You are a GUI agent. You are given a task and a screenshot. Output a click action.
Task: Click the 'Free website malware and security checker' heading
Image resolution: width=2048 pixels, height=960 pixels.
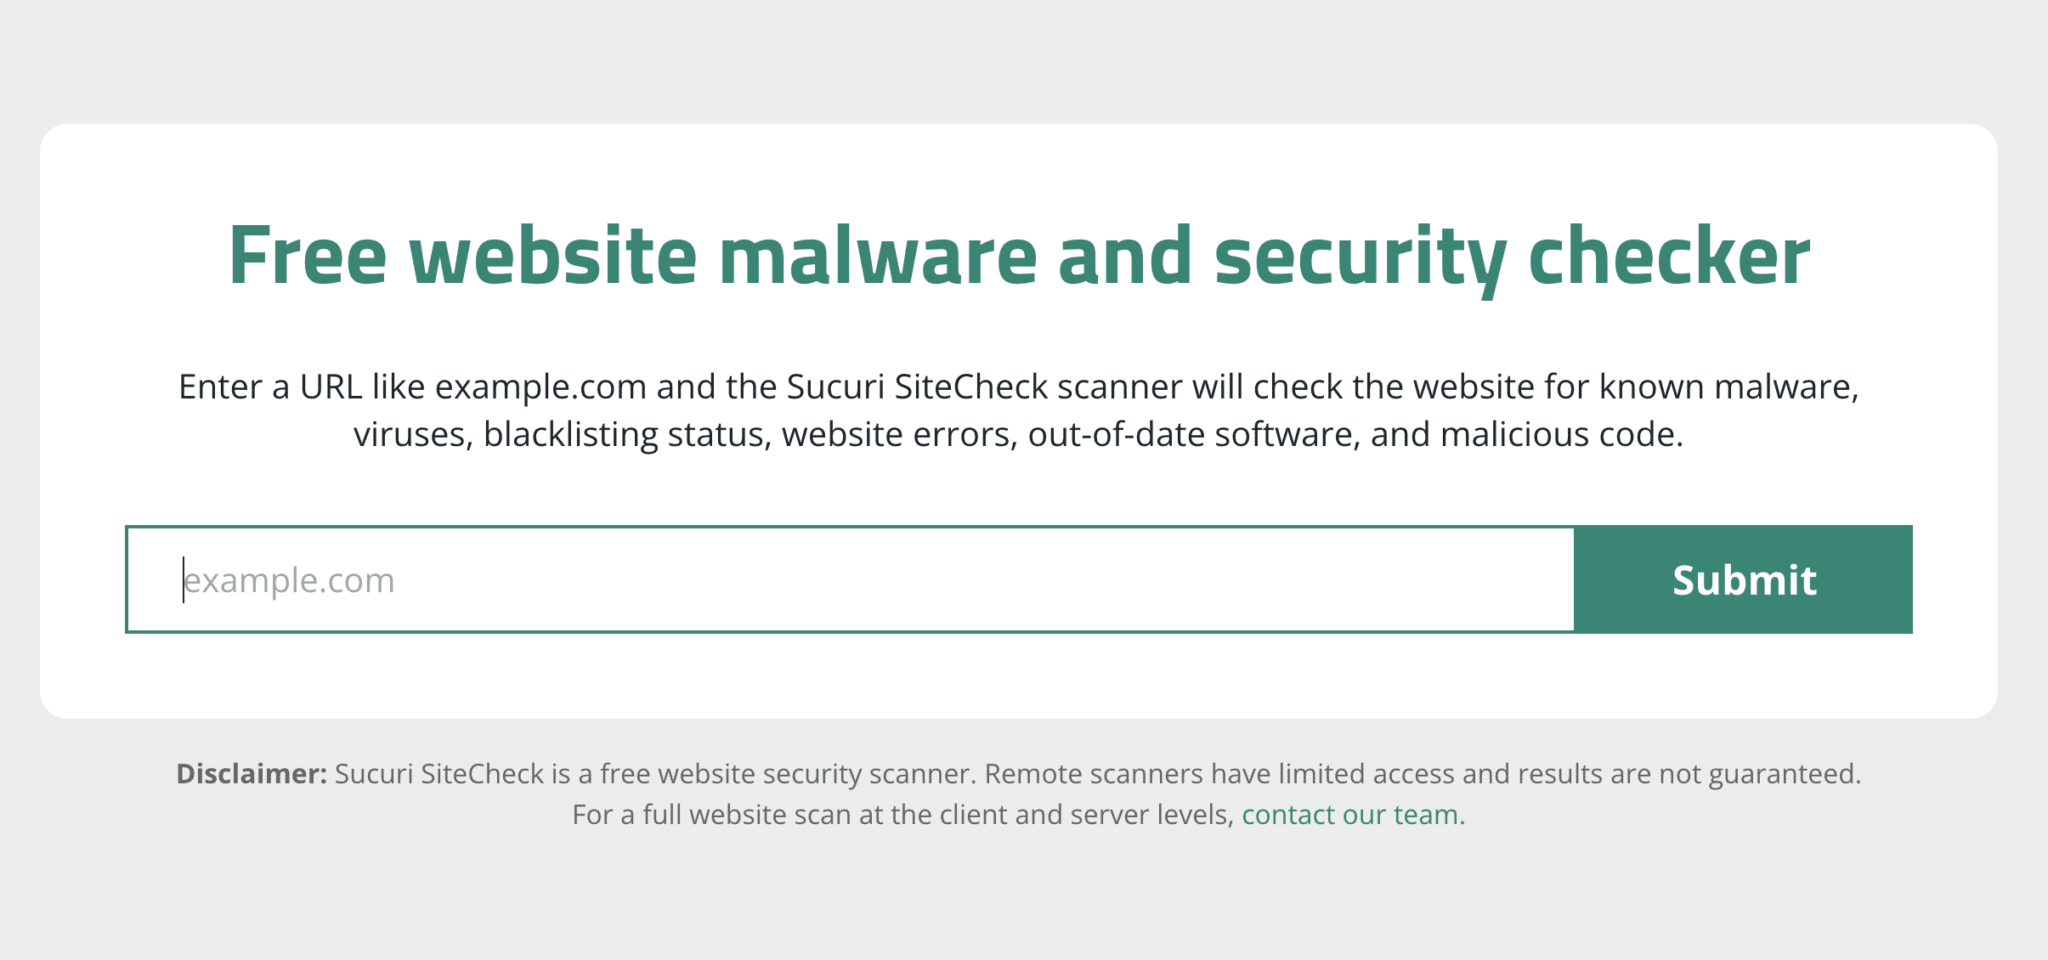[1019, 256]
